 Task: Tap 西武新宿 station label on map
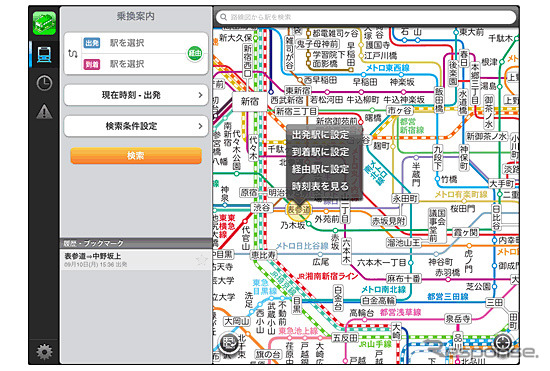[287, 100]
